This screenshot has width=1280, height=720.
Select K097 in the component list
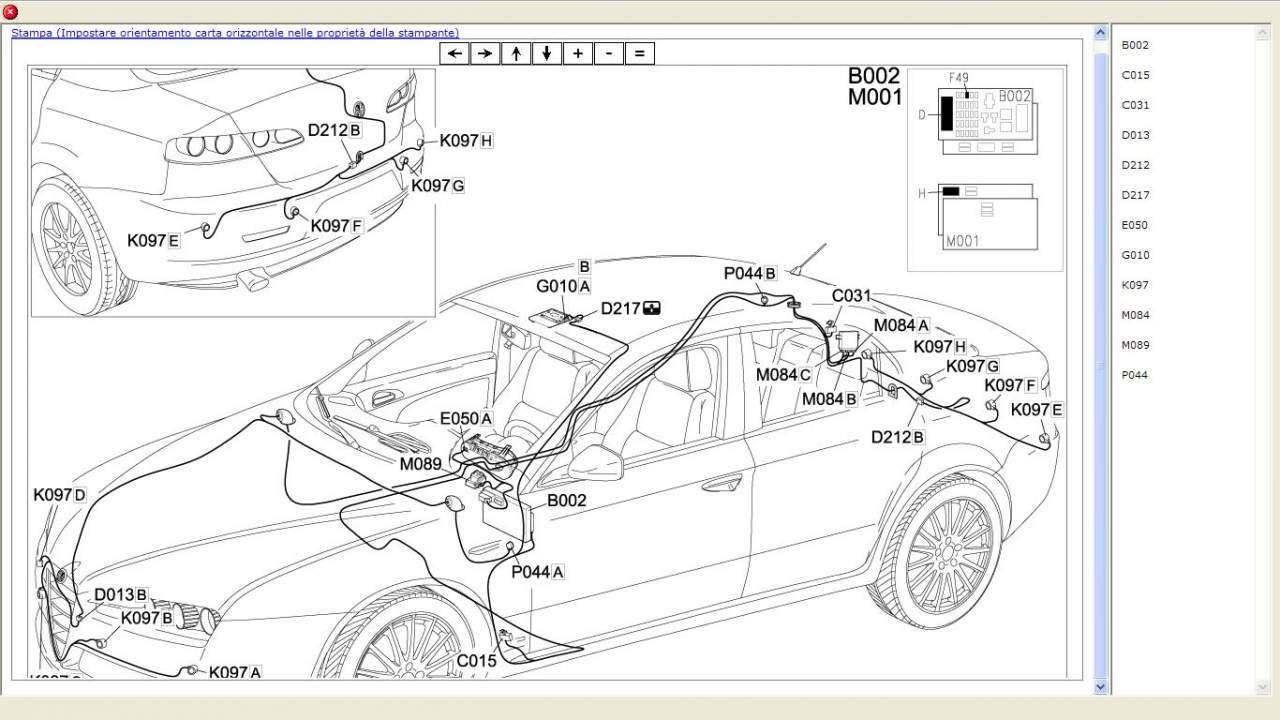click(x=1135, y=285)
